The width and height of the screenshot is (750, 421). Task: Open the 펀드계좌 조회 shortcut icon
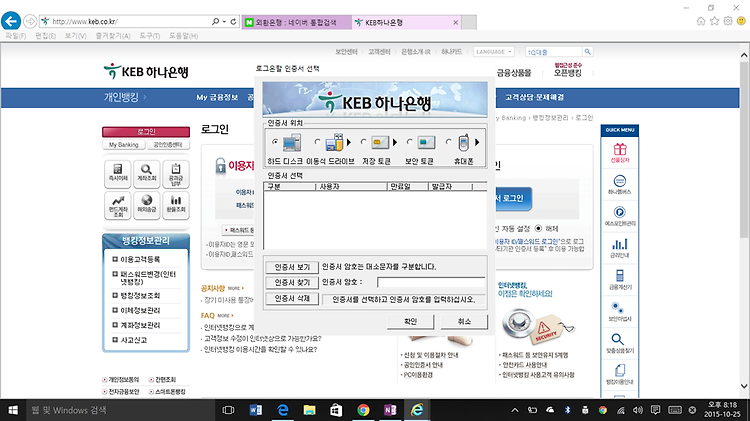[x=118, y=205]
